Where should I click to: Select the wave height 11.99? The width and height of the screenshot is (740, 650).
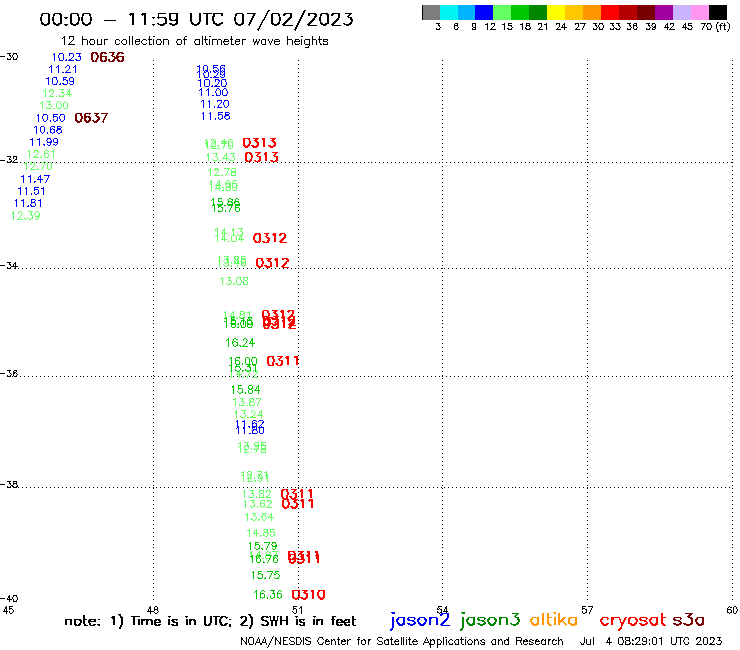pos(44,142)
